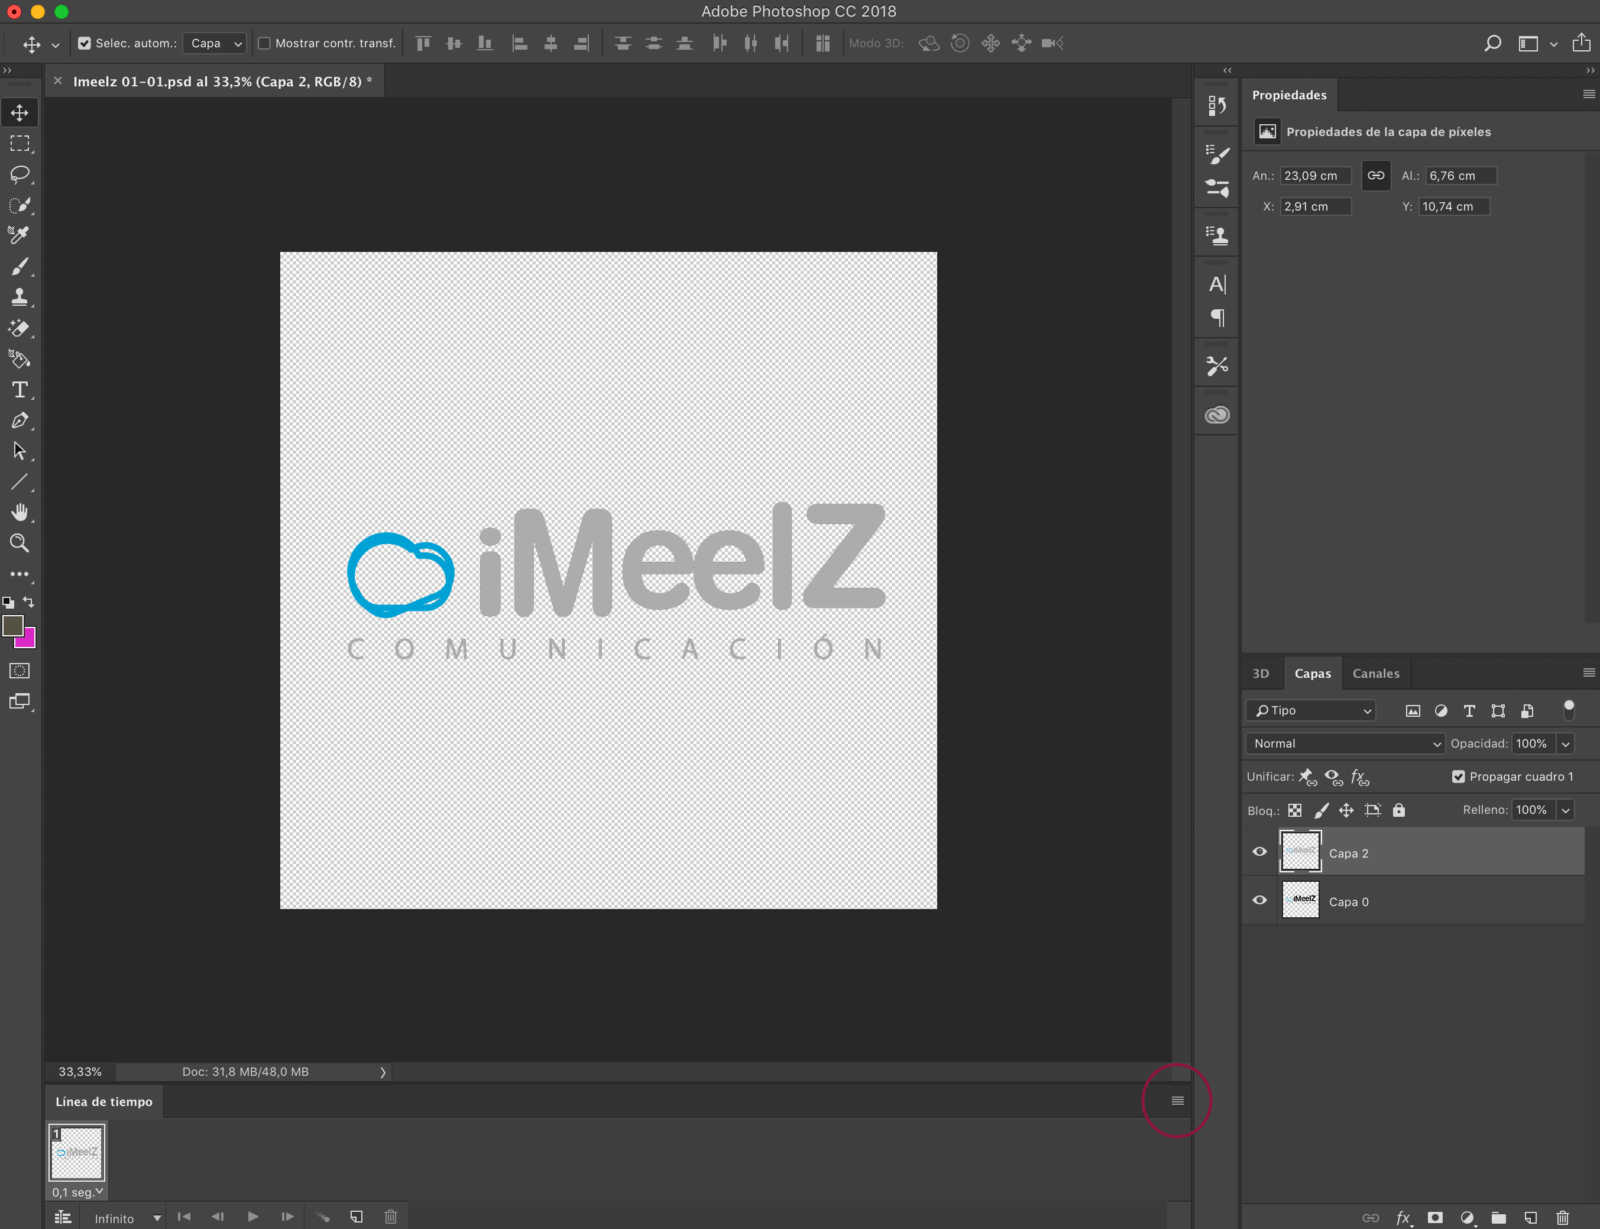Image resolution: width=1600 pixels, height=1229 pixels.
Task: Select the Paint Bucket tool
Action: [x=20, y=359]
